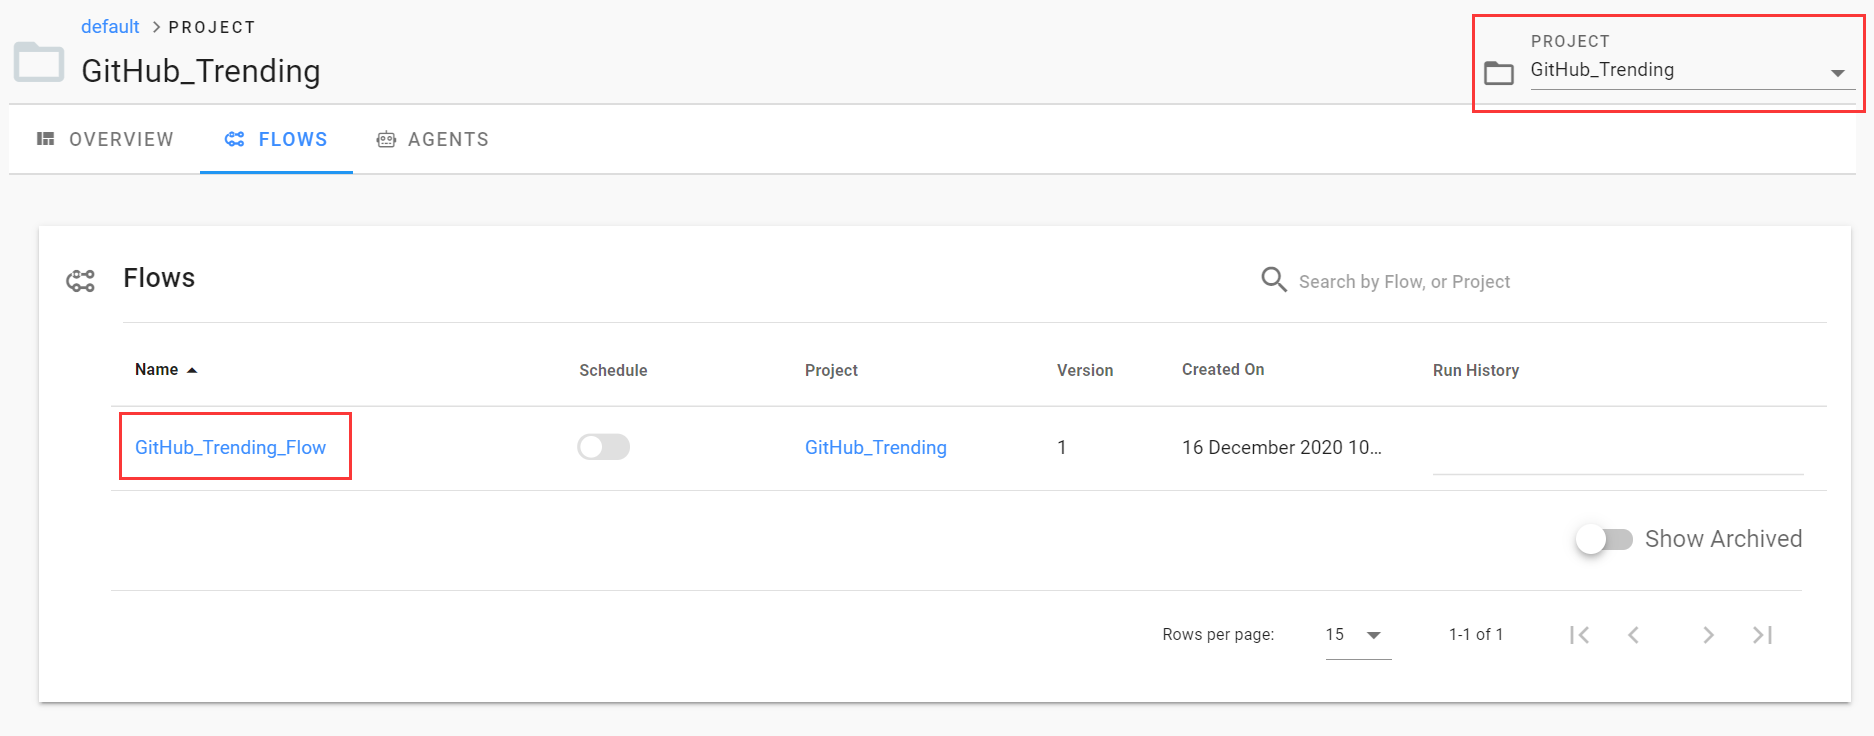Open the Project dropdown showing GitHub_Trending

click(1693, 70)
